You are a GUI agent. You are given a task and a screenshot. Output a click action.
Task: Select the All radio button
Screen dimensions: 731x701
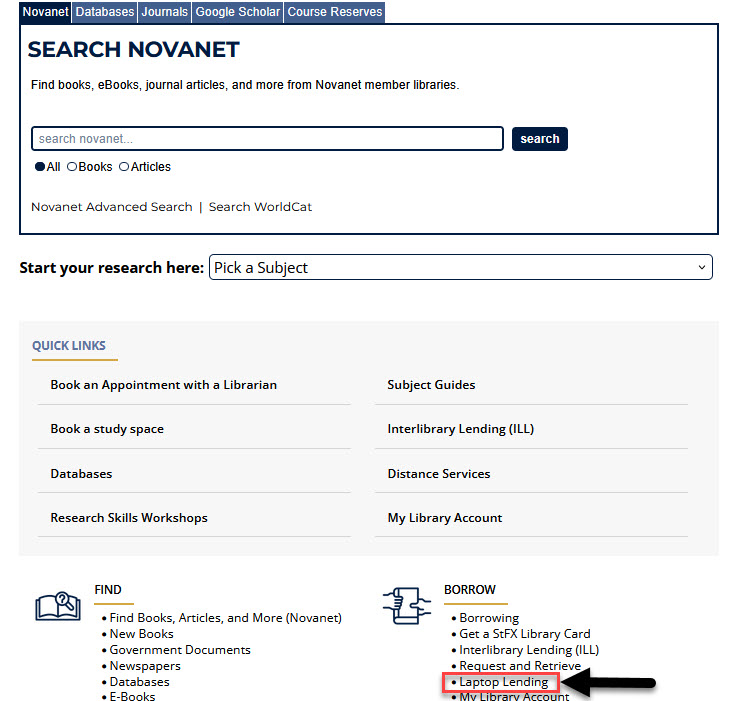[x=40, y=167]
